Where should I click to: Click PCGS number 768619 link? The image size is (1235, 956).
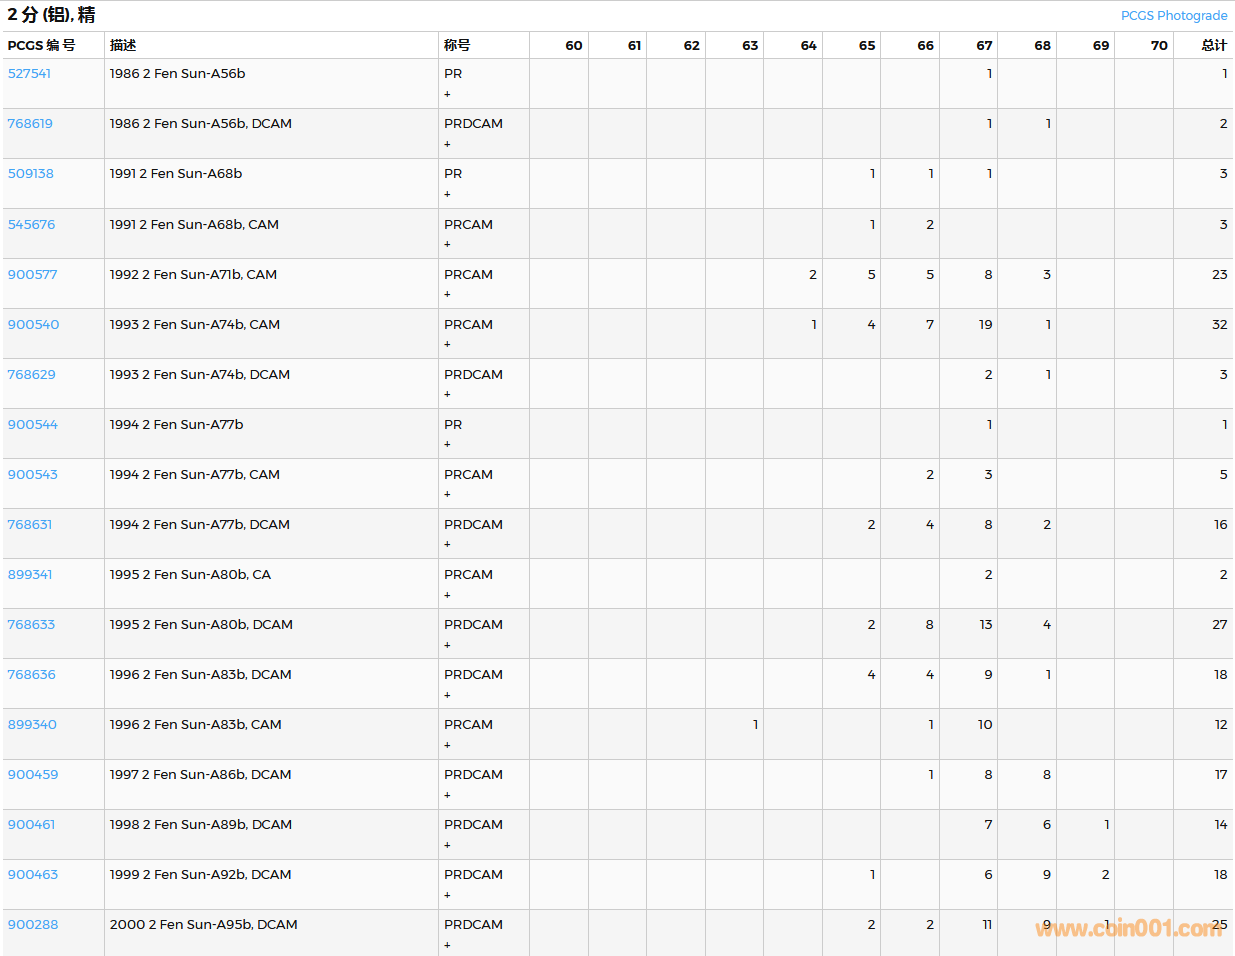pos(30,124)
